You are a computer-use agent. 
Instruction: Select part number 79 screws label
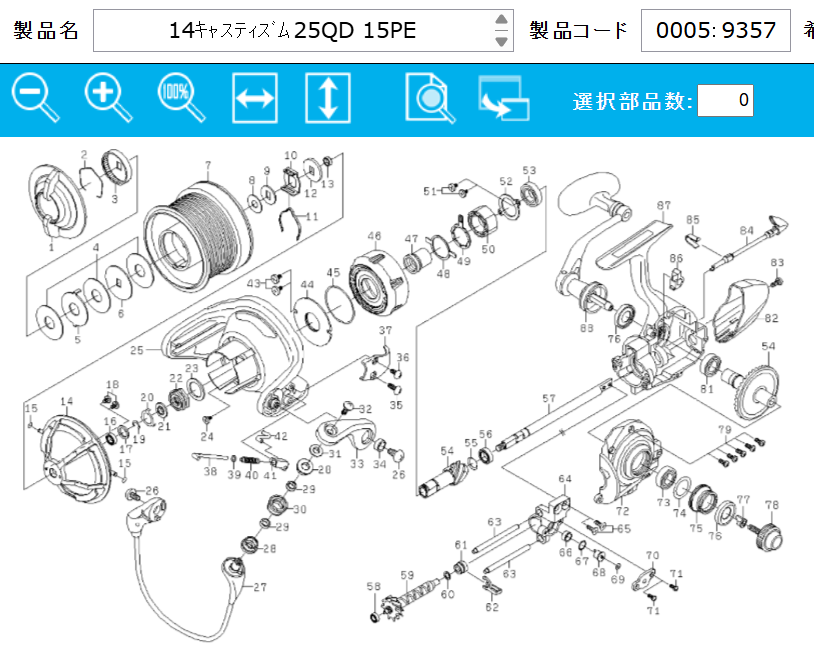(725, 429)
